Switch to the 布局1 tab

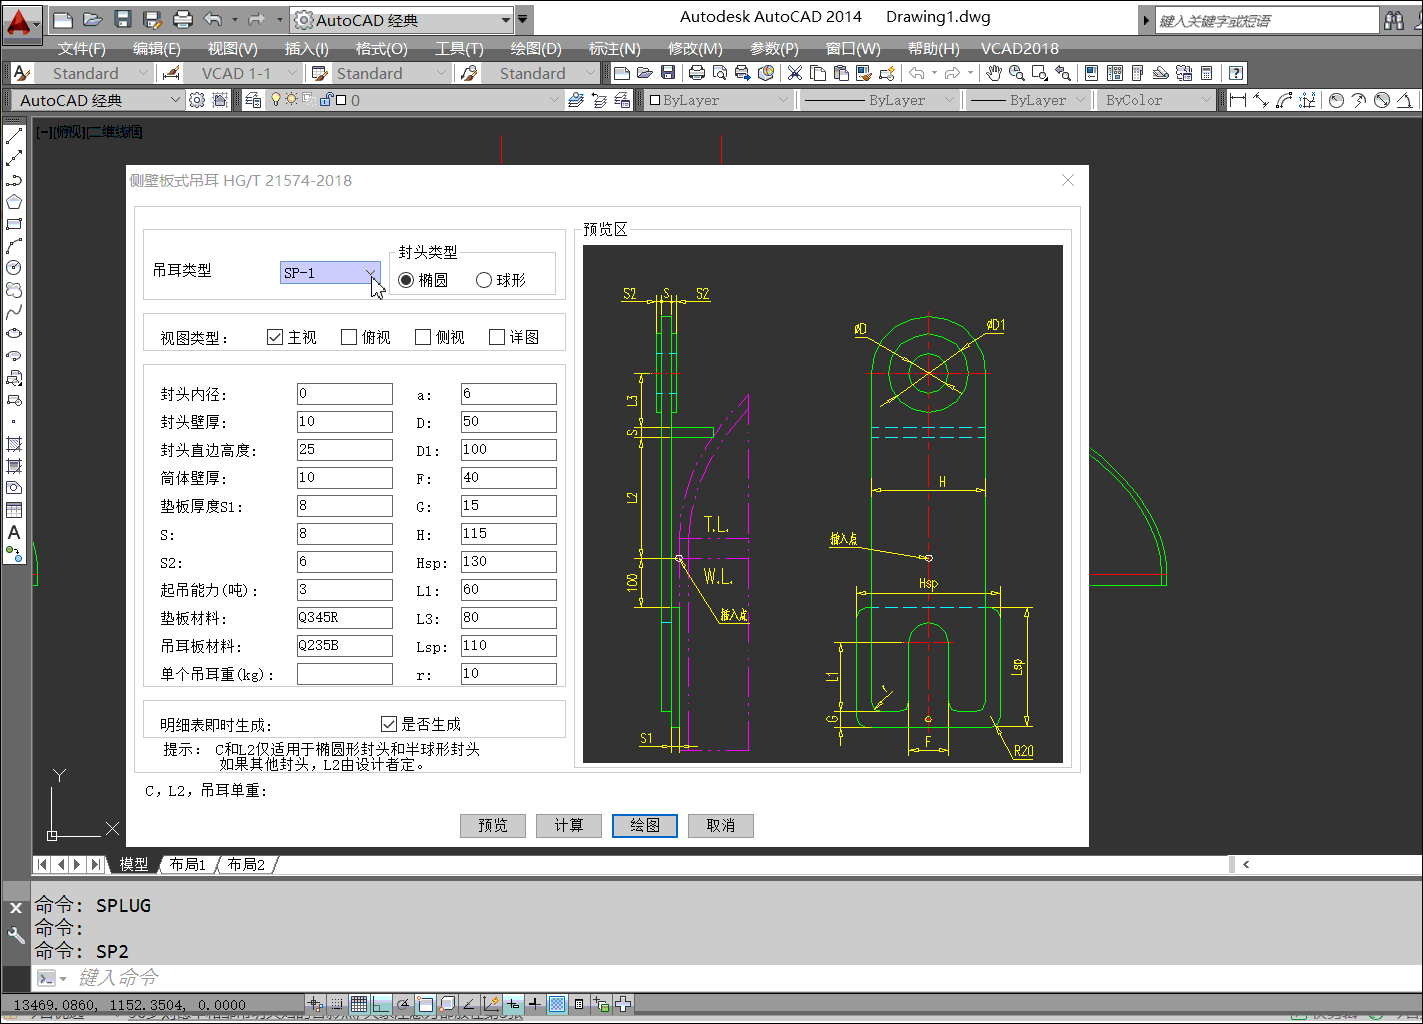(x=187, y=864)
